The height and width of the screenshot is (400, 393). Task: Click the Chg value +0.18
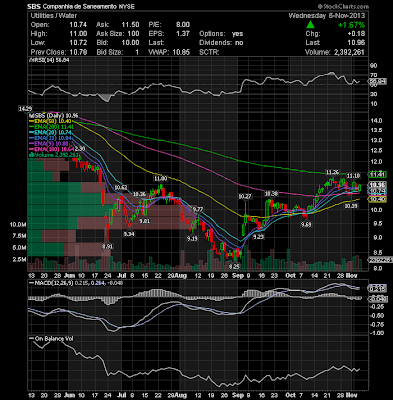(x=356, y=34)
